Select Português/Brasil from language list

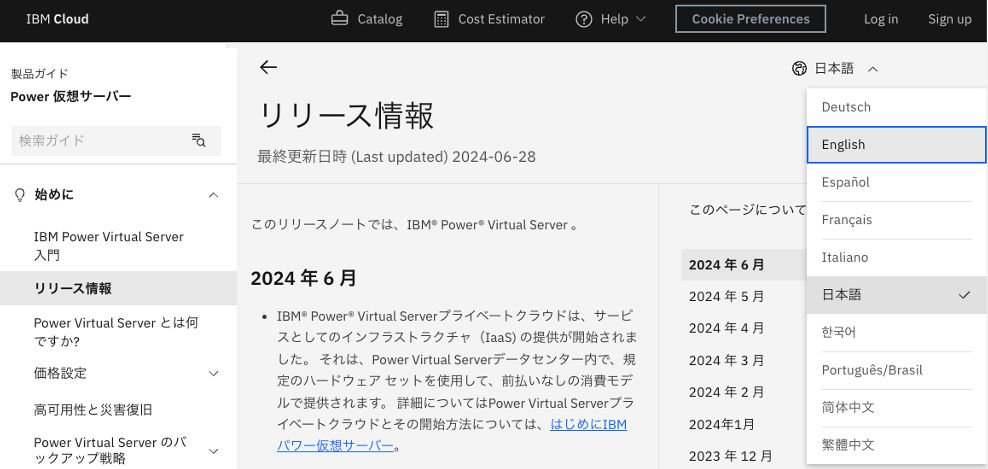(x=897, y=370)
